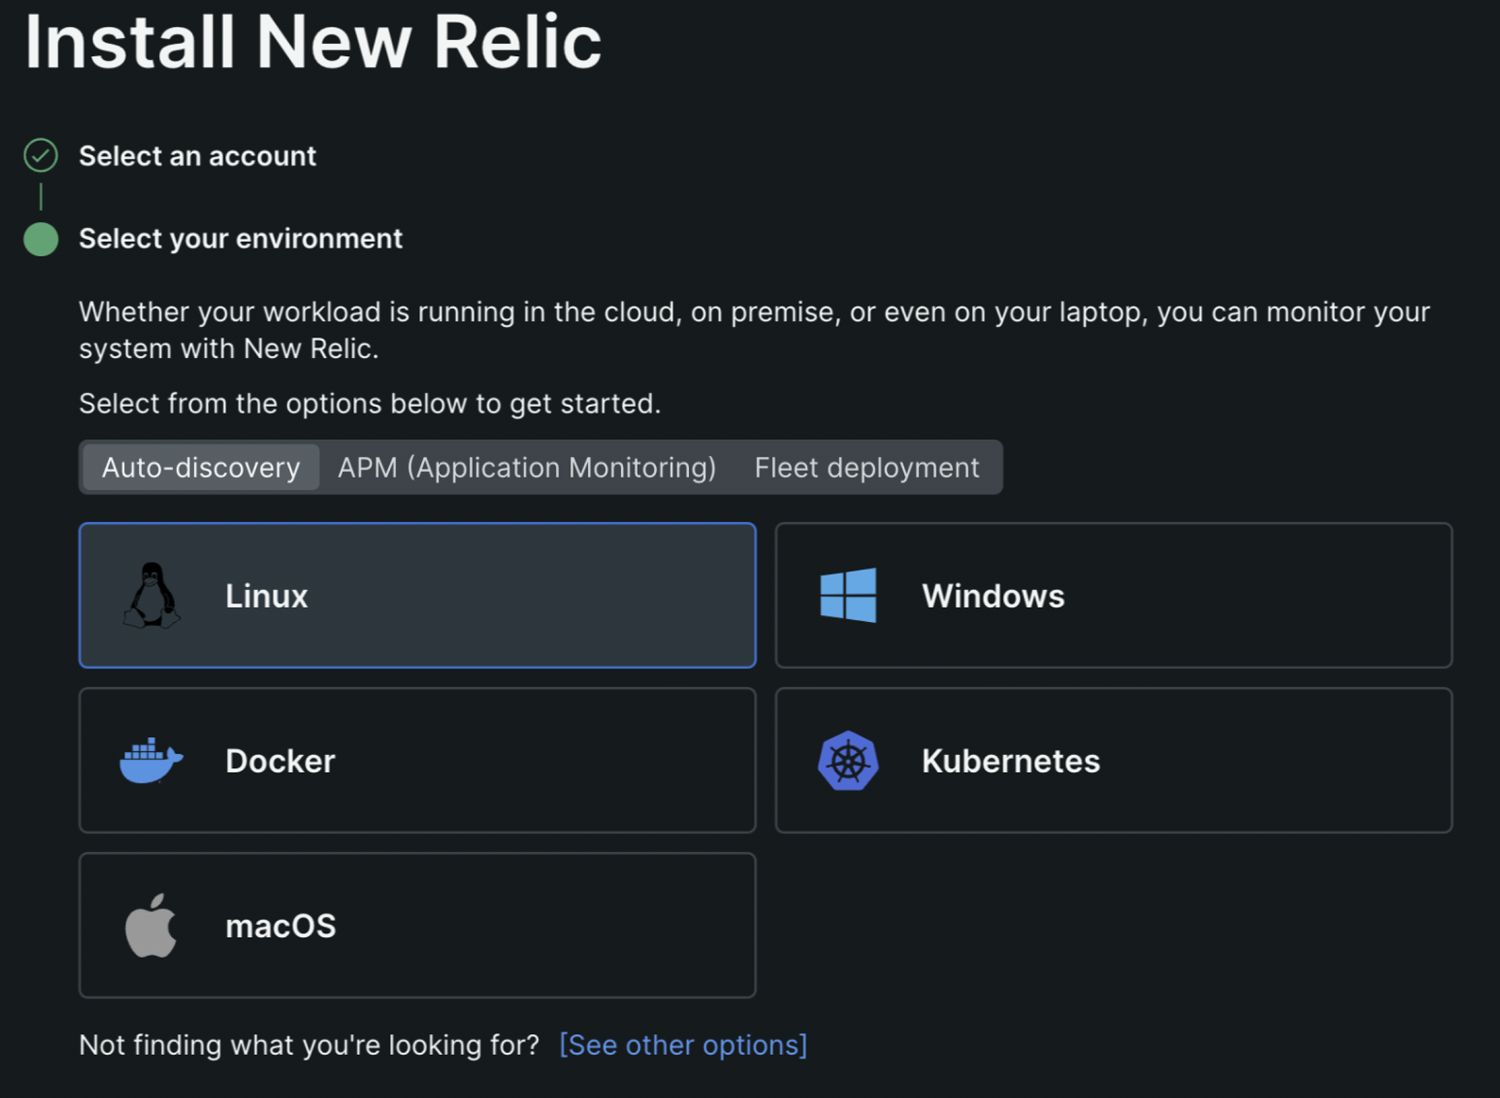Choose the Kubernetes label in its card
Image resolution: width=1500 pixels, height=1098 pixels.
click(x=1010, y=761)
